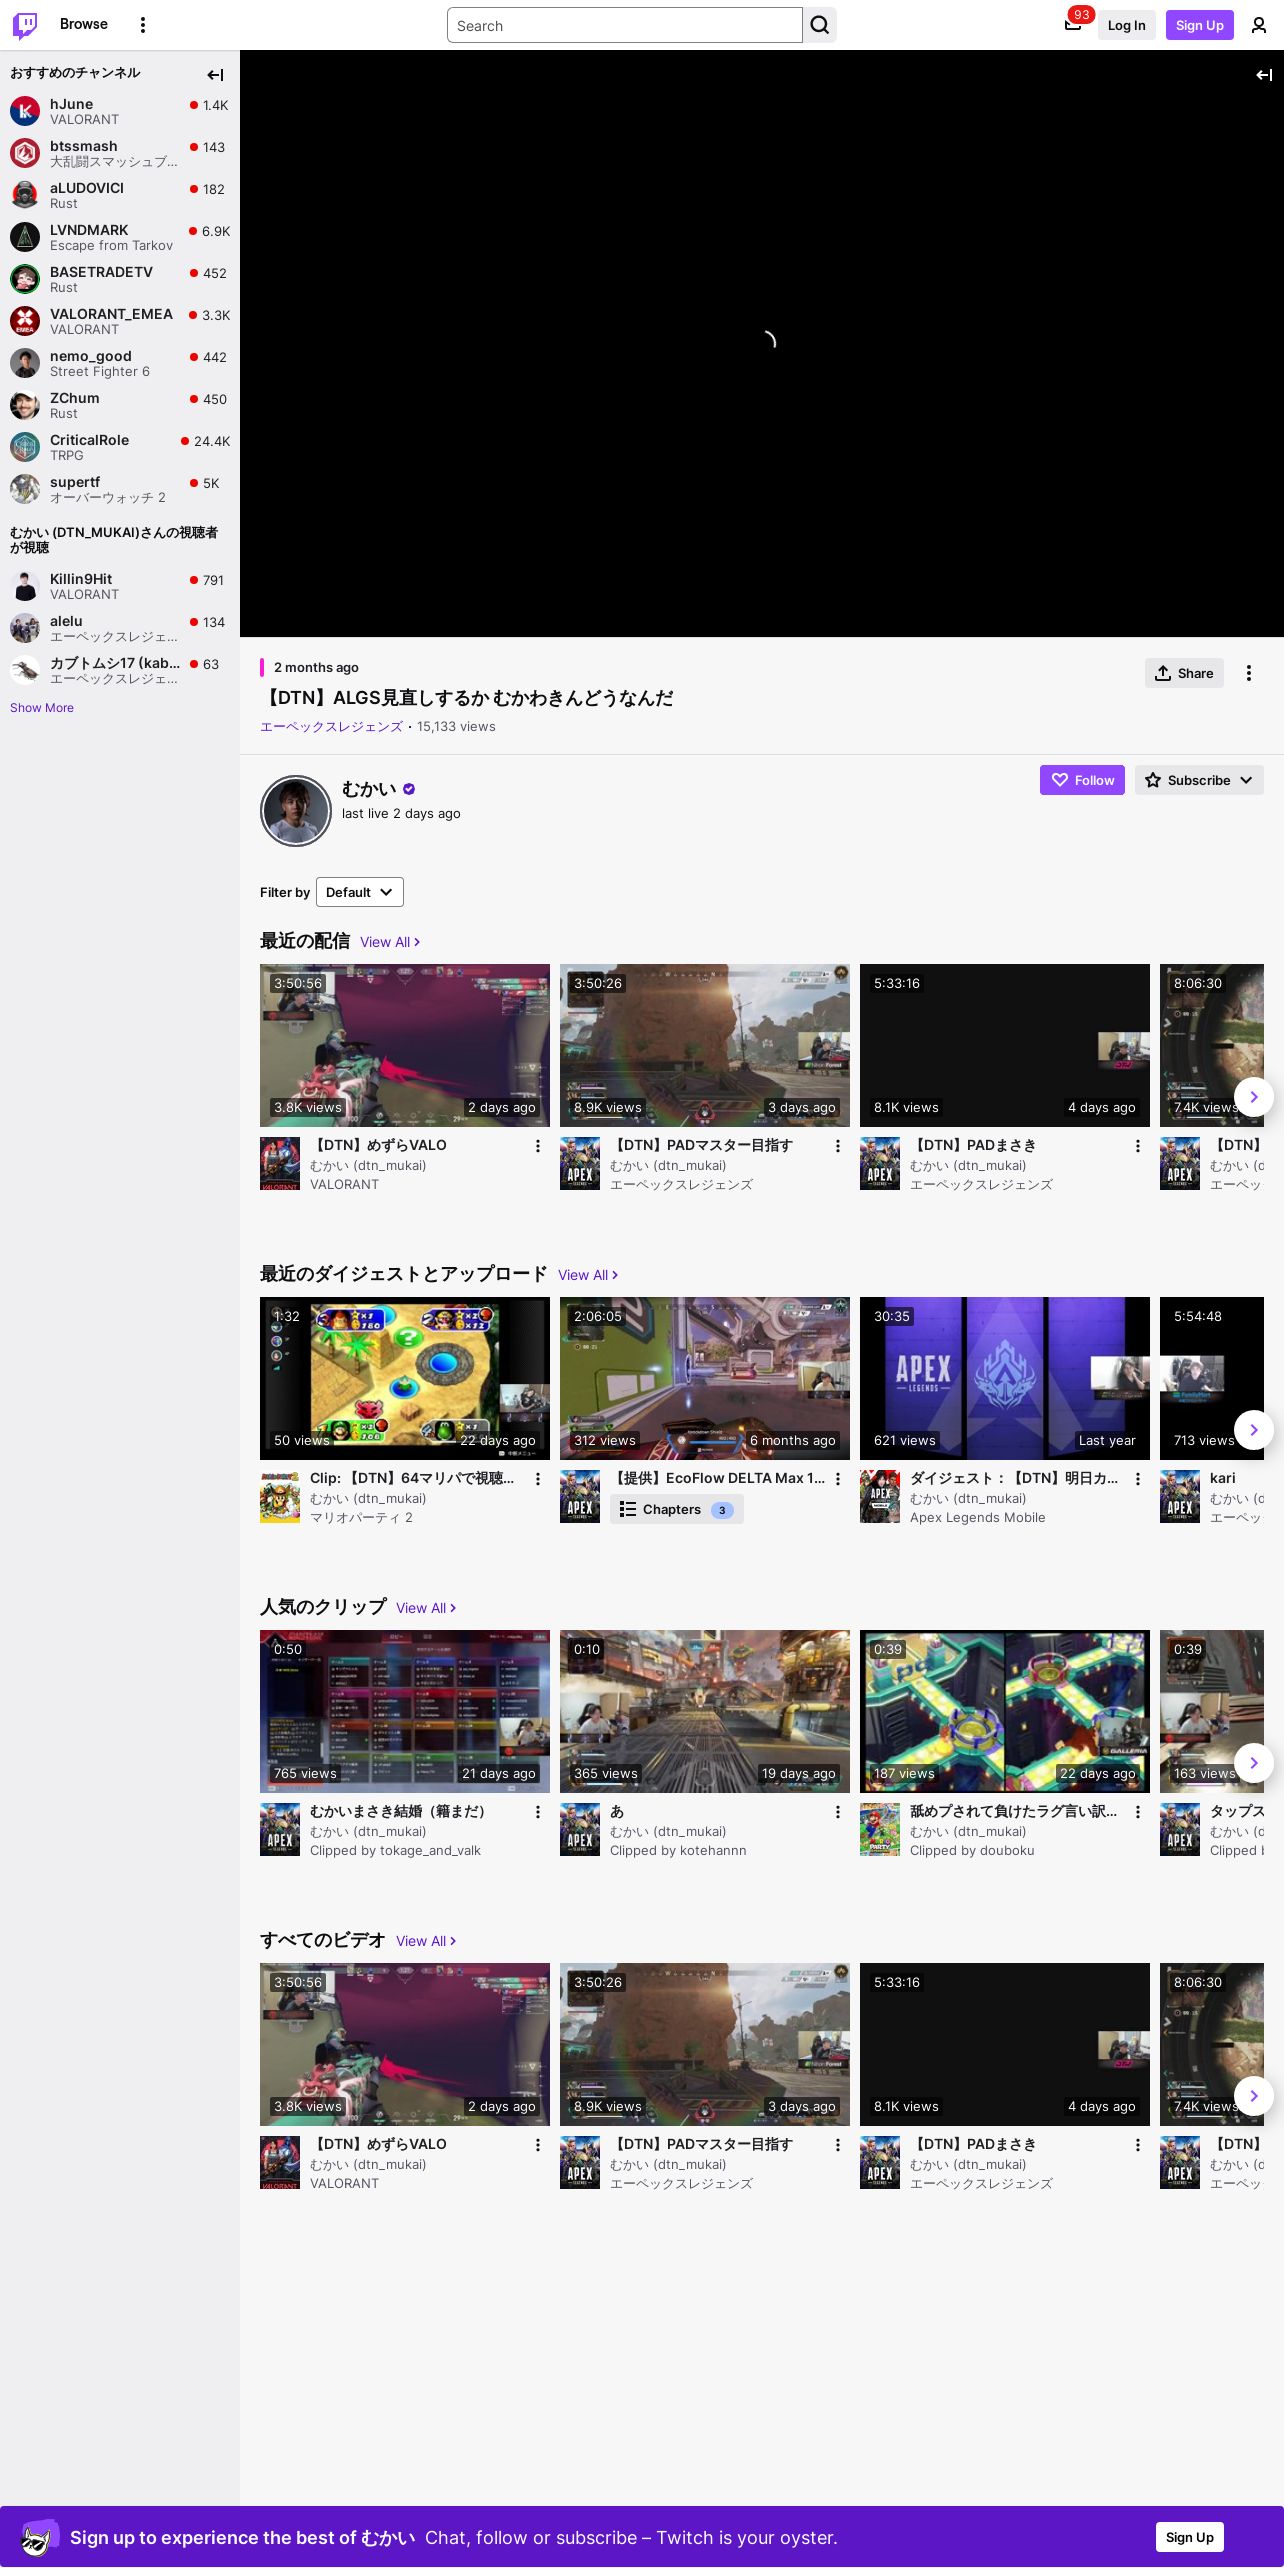Image resolution: width=1284 pixels, height=2568 pixels.
Task: Open Killin9Hit channel in sidebar
Action: pos(120,586)
